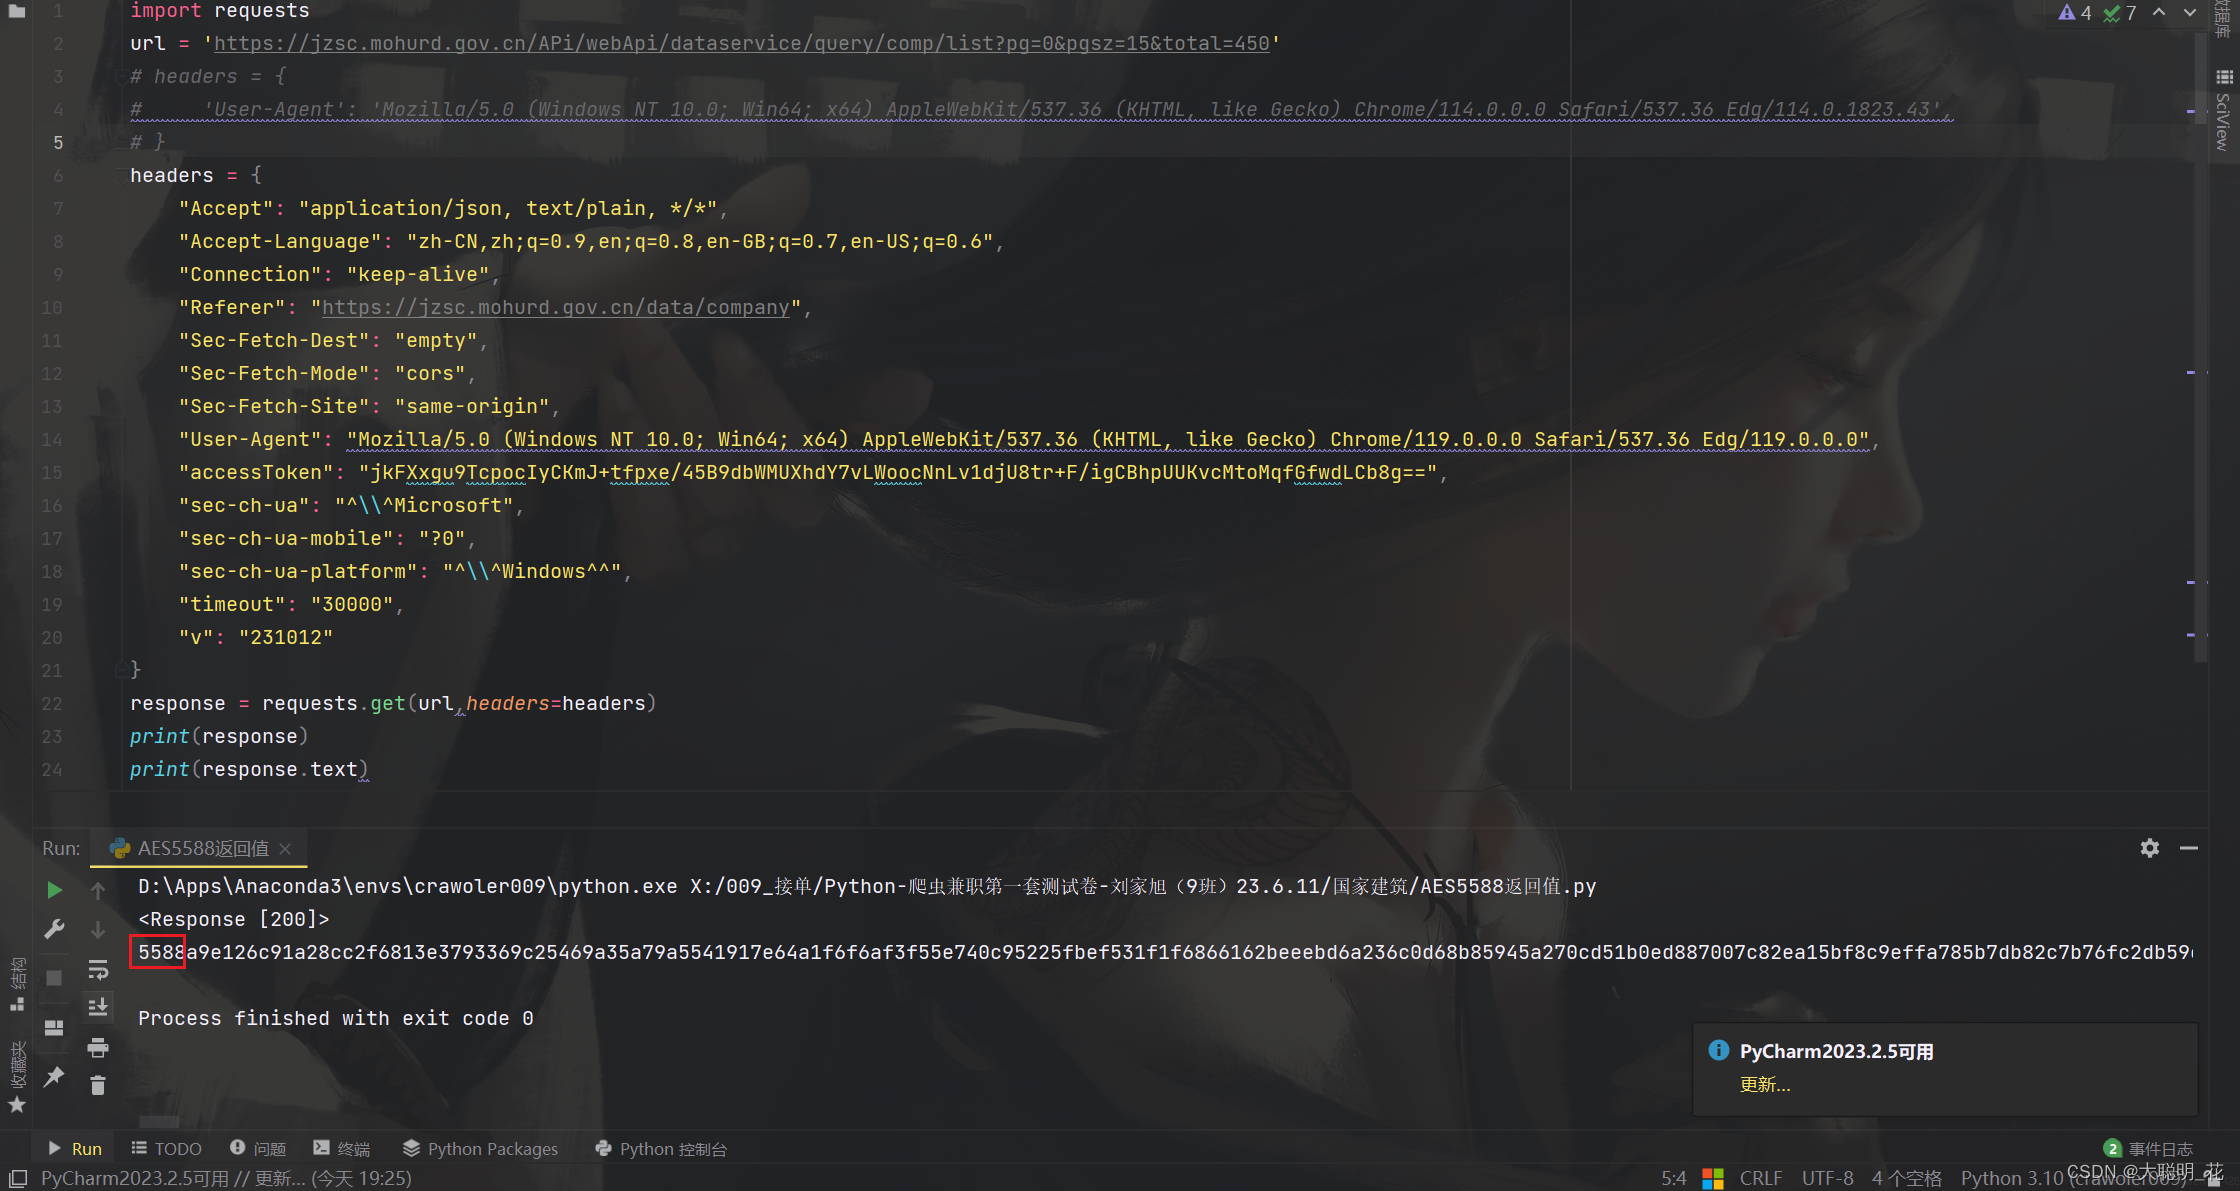This screenshot has width=2240, height=1191.
Task: Collapse headers dict at line 6
Action: [122, 176]
